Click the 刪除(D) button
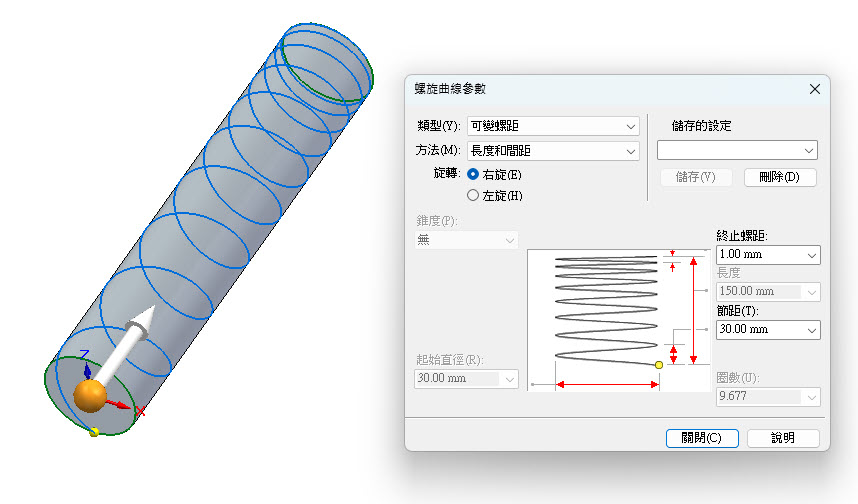This screenshot has width=858, height=504. pos(780,177)
